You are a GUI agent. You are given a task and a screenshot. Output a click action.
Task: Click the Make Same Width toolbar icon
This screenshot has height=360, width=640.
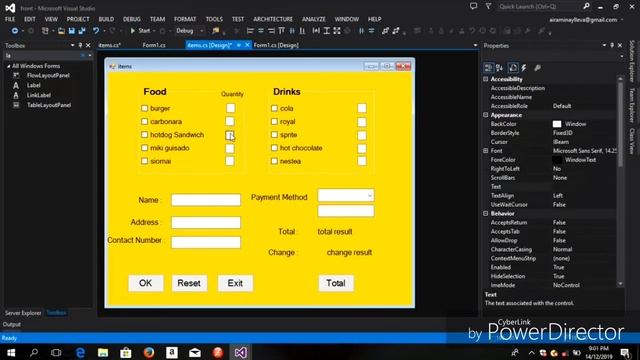point(316,31)
